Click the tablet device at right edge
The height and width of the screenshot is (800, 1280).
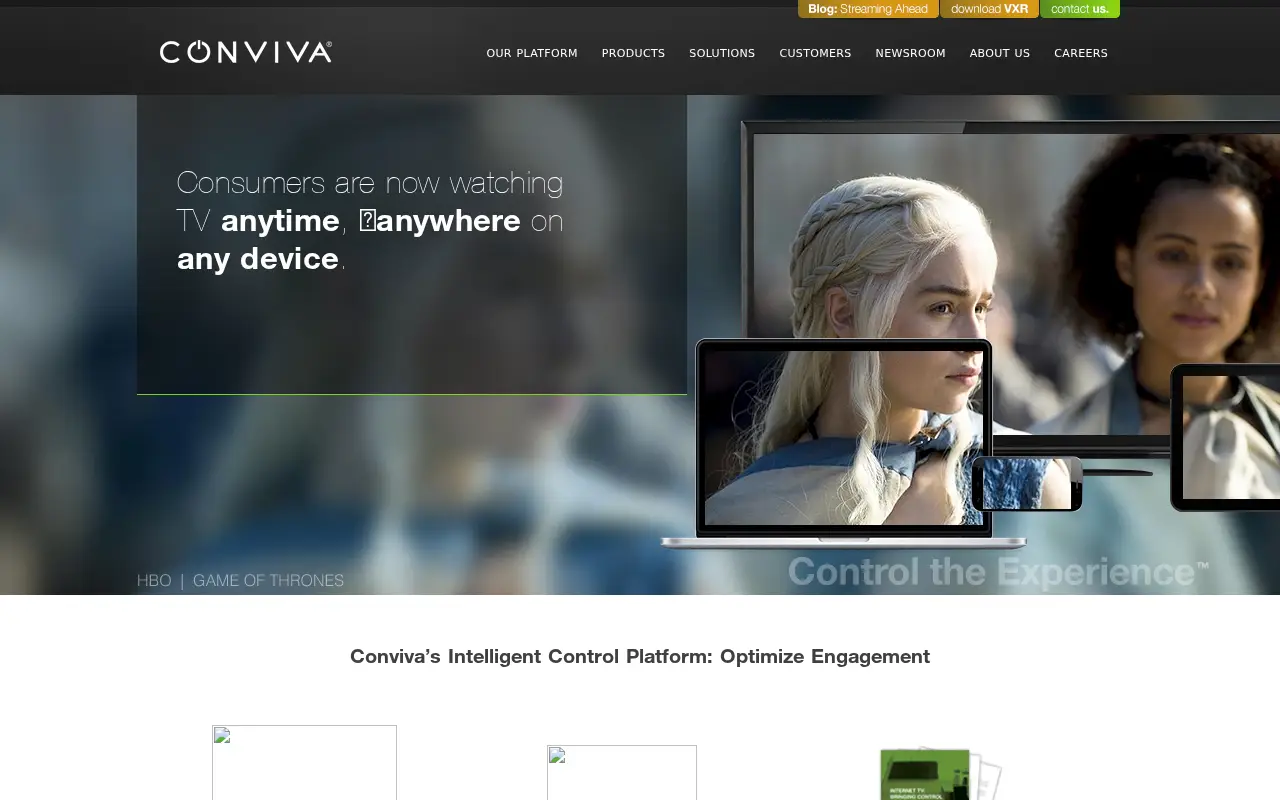1225,437
